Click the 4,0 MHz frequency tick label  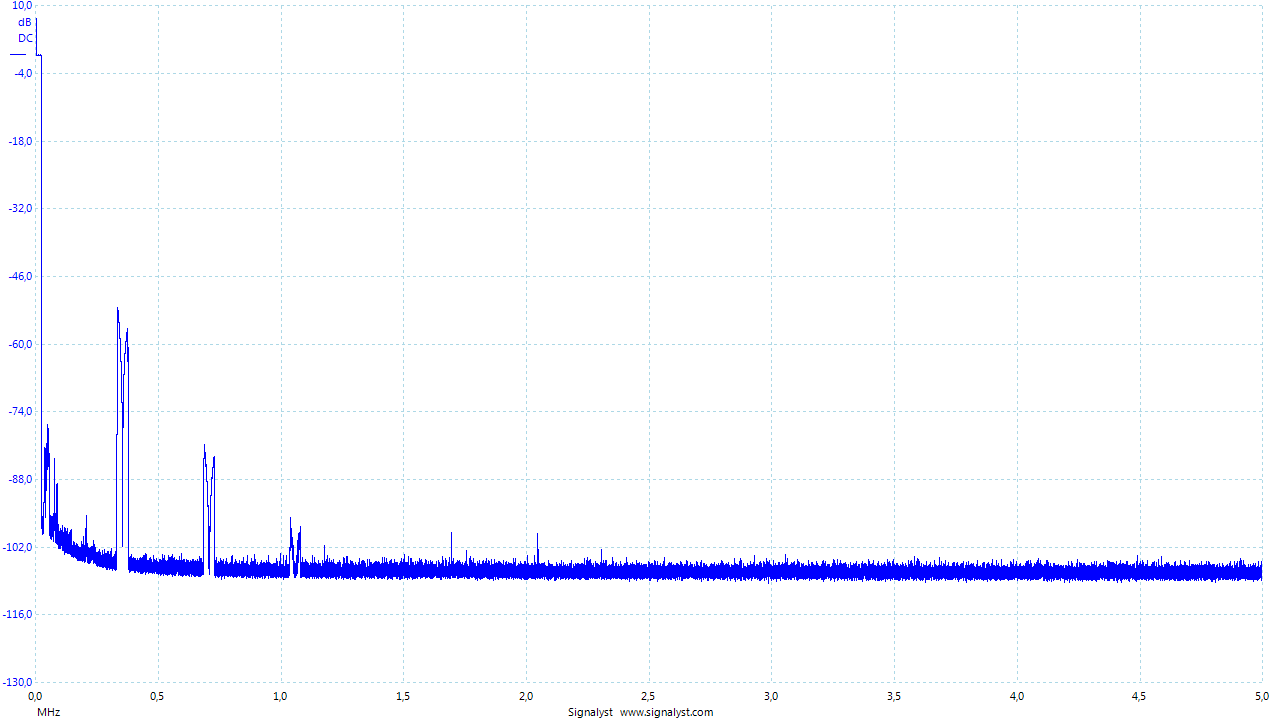pos(1017,695)
